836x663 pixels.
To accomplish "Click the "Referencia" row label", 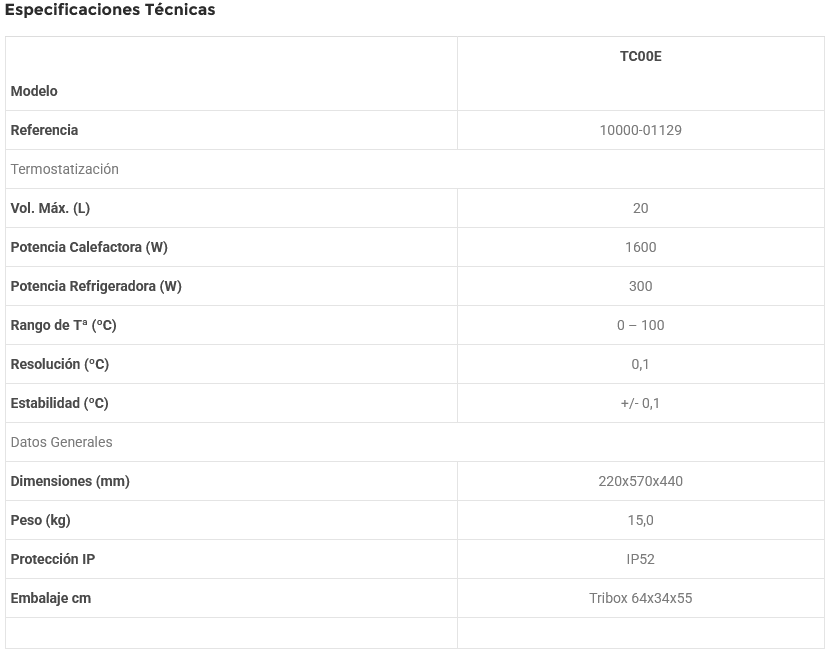I will [44, 130].
